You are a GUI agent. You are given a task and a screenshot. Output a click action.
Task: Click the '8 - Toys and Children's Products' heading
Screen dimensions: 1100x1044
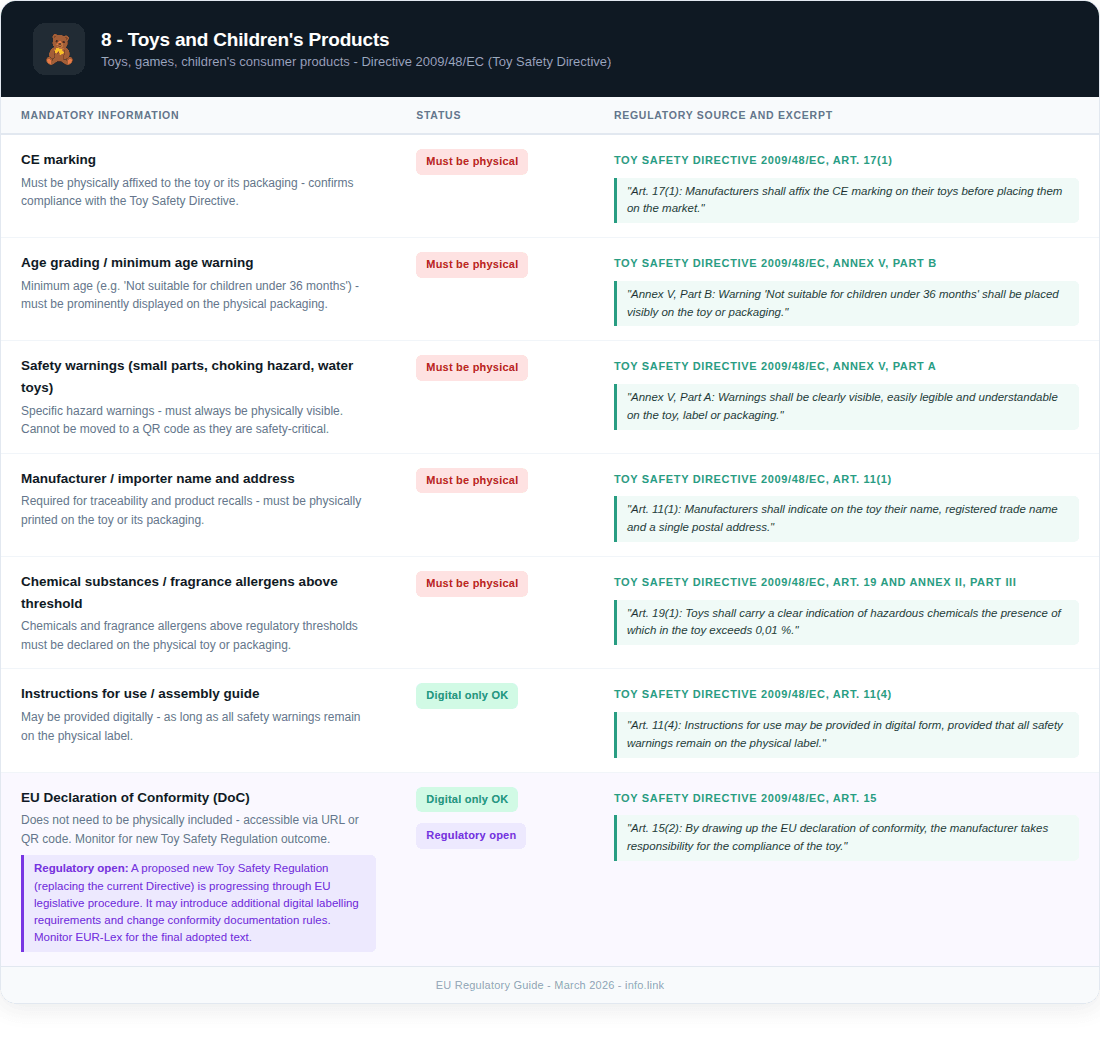point(245,40)
